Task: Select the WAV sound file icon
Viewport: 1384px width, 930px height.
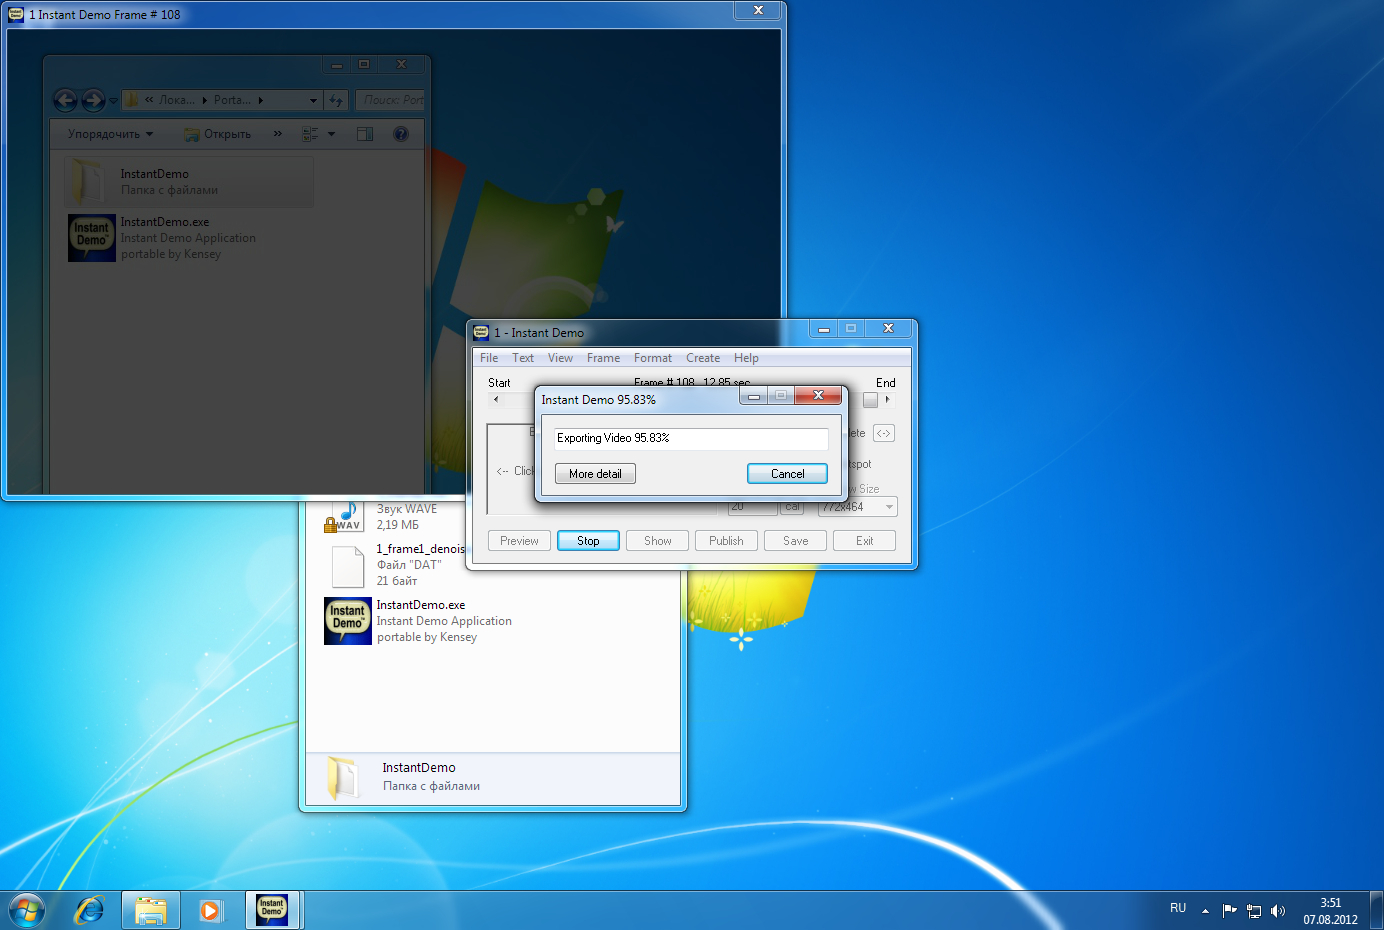Action: pyautogui.click(x=343, y=517)
